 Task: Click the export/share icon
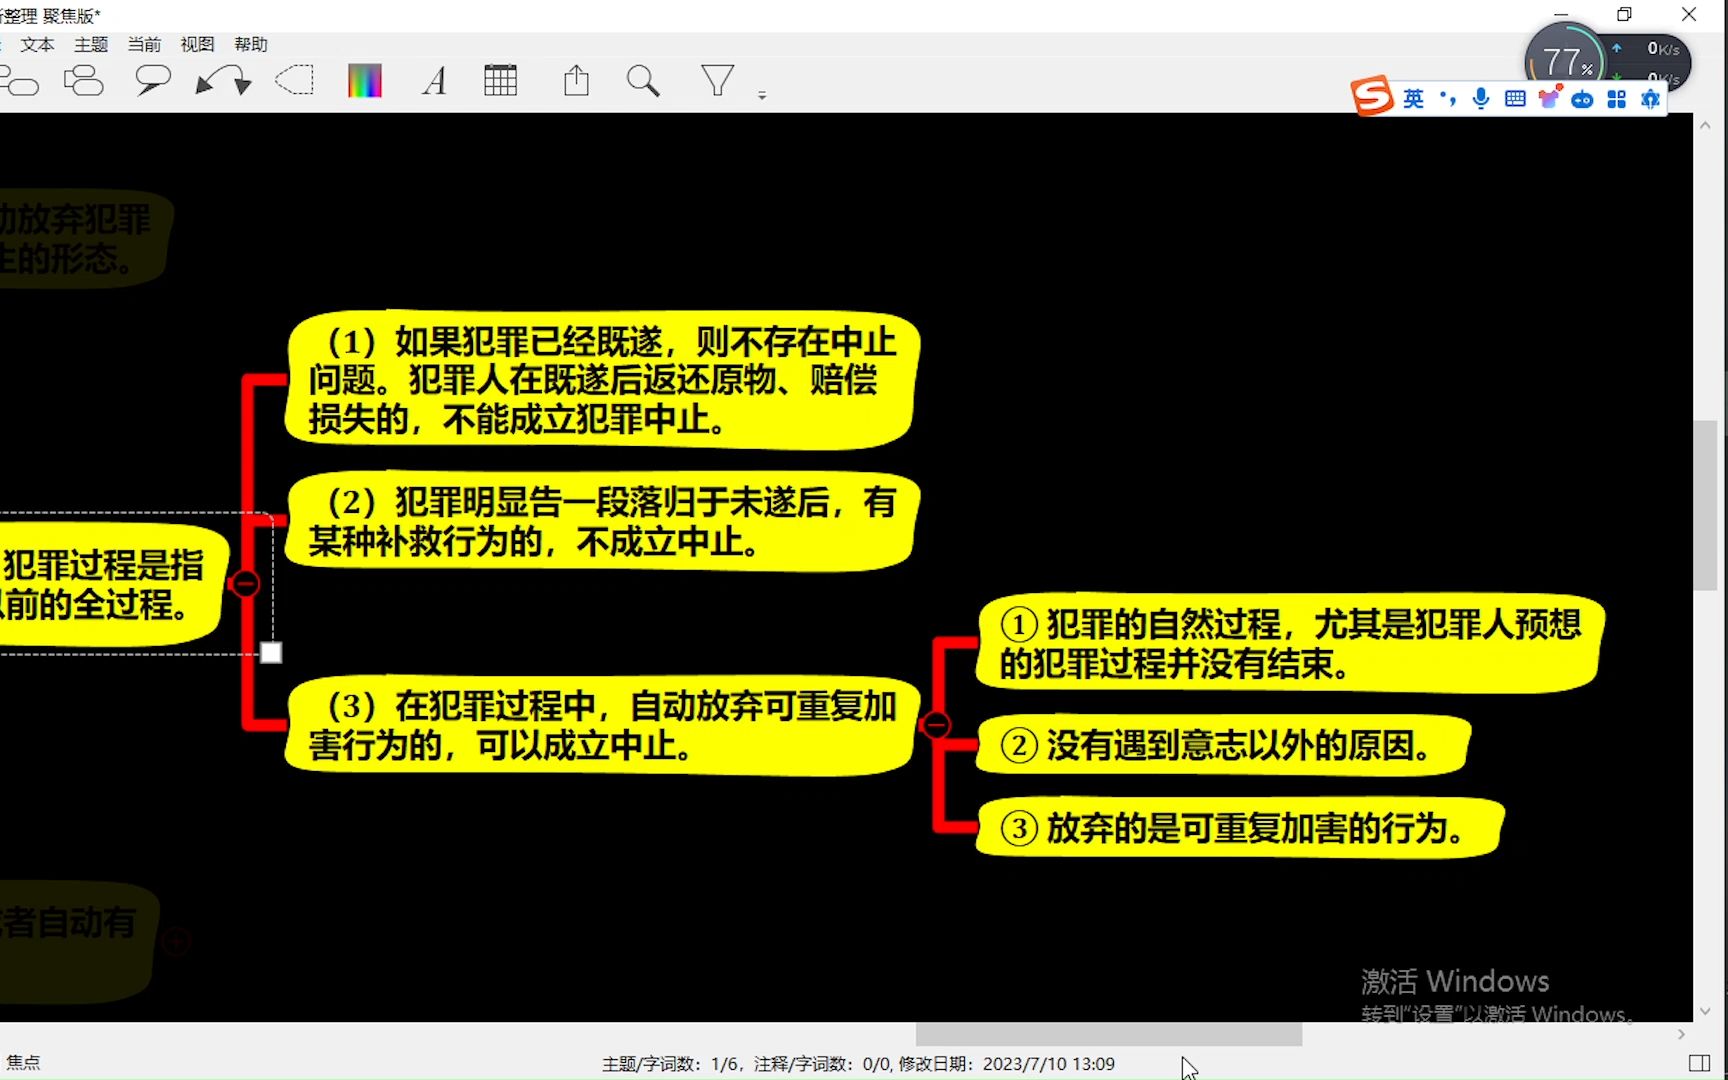[576, 81]
